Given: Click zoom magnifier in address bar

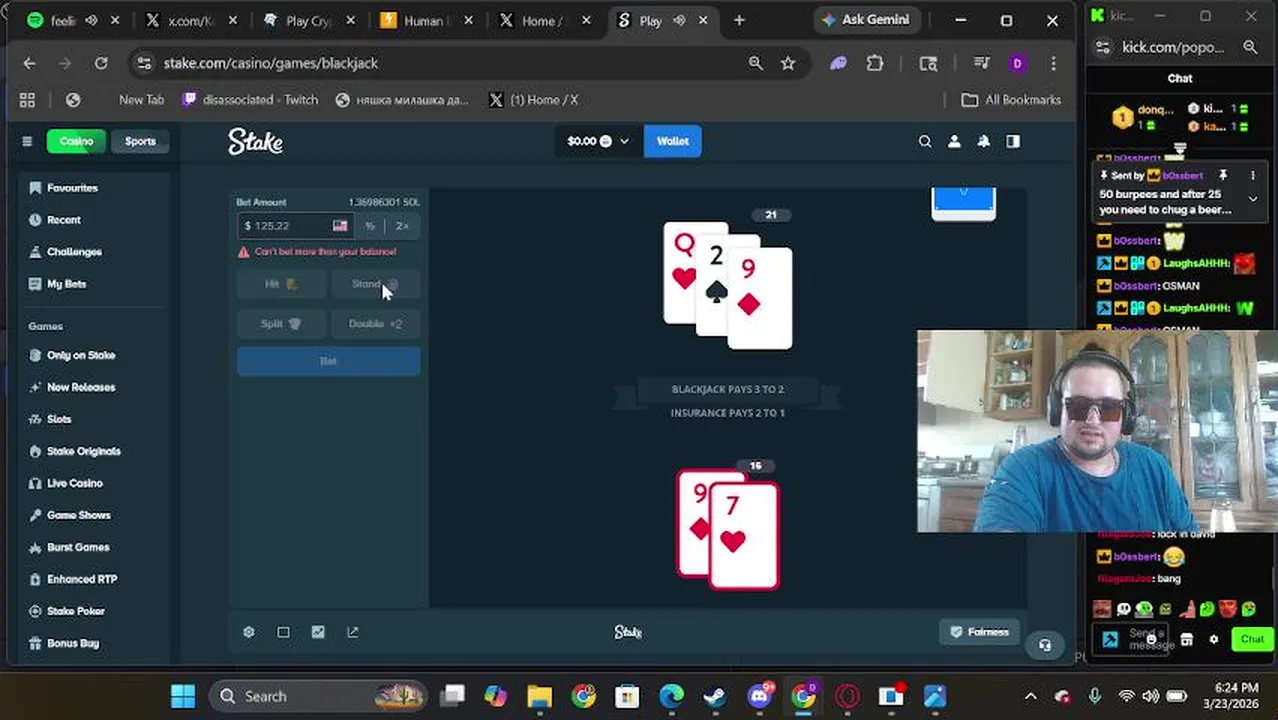Looking at the screenshot, I should tap(756, 63).
